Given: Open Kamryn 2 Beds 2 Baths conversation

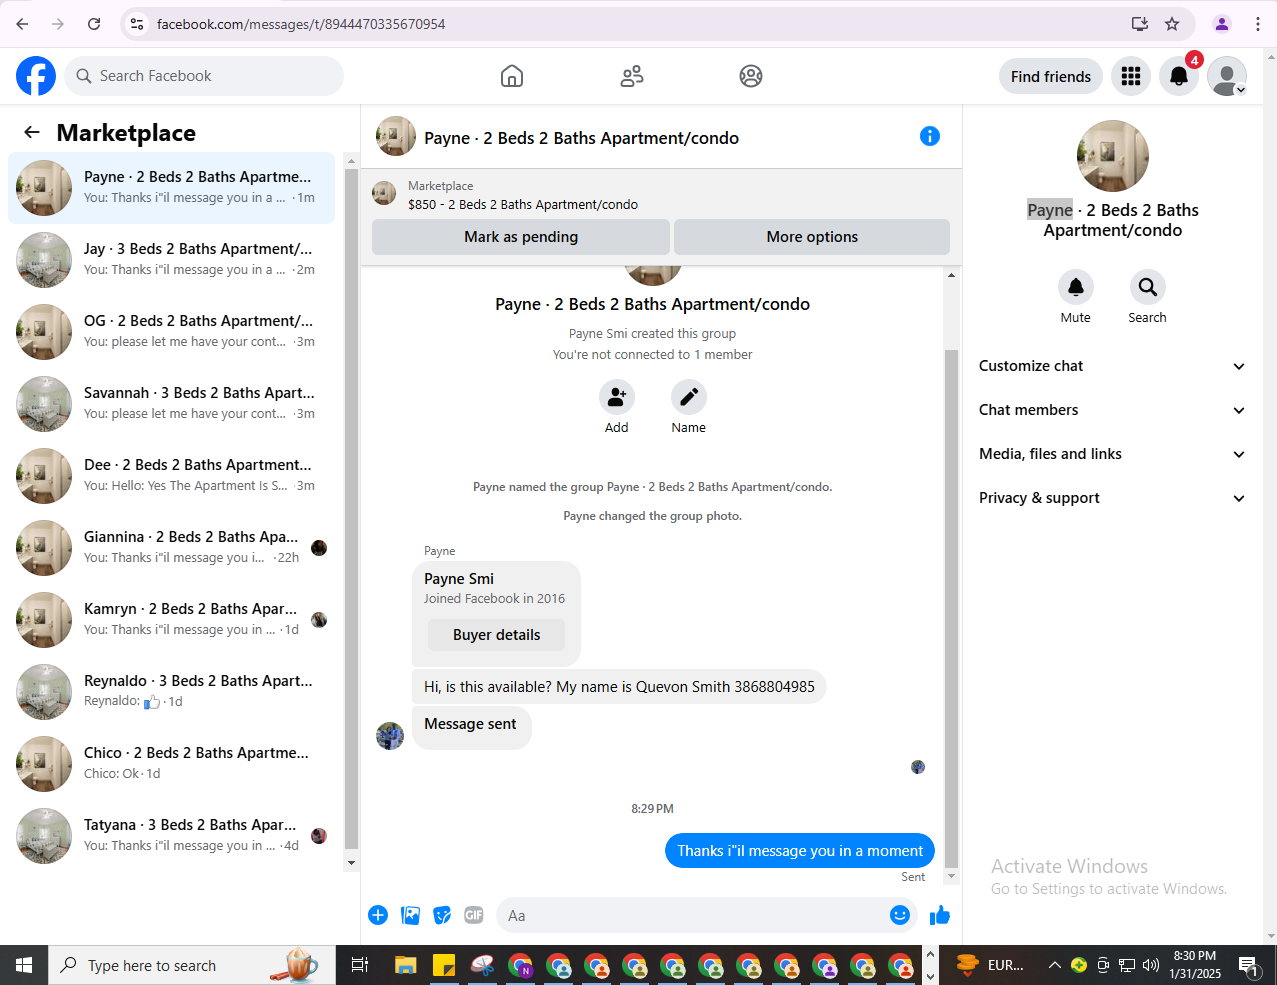Looking at the screenshot, I should [171, 620].
